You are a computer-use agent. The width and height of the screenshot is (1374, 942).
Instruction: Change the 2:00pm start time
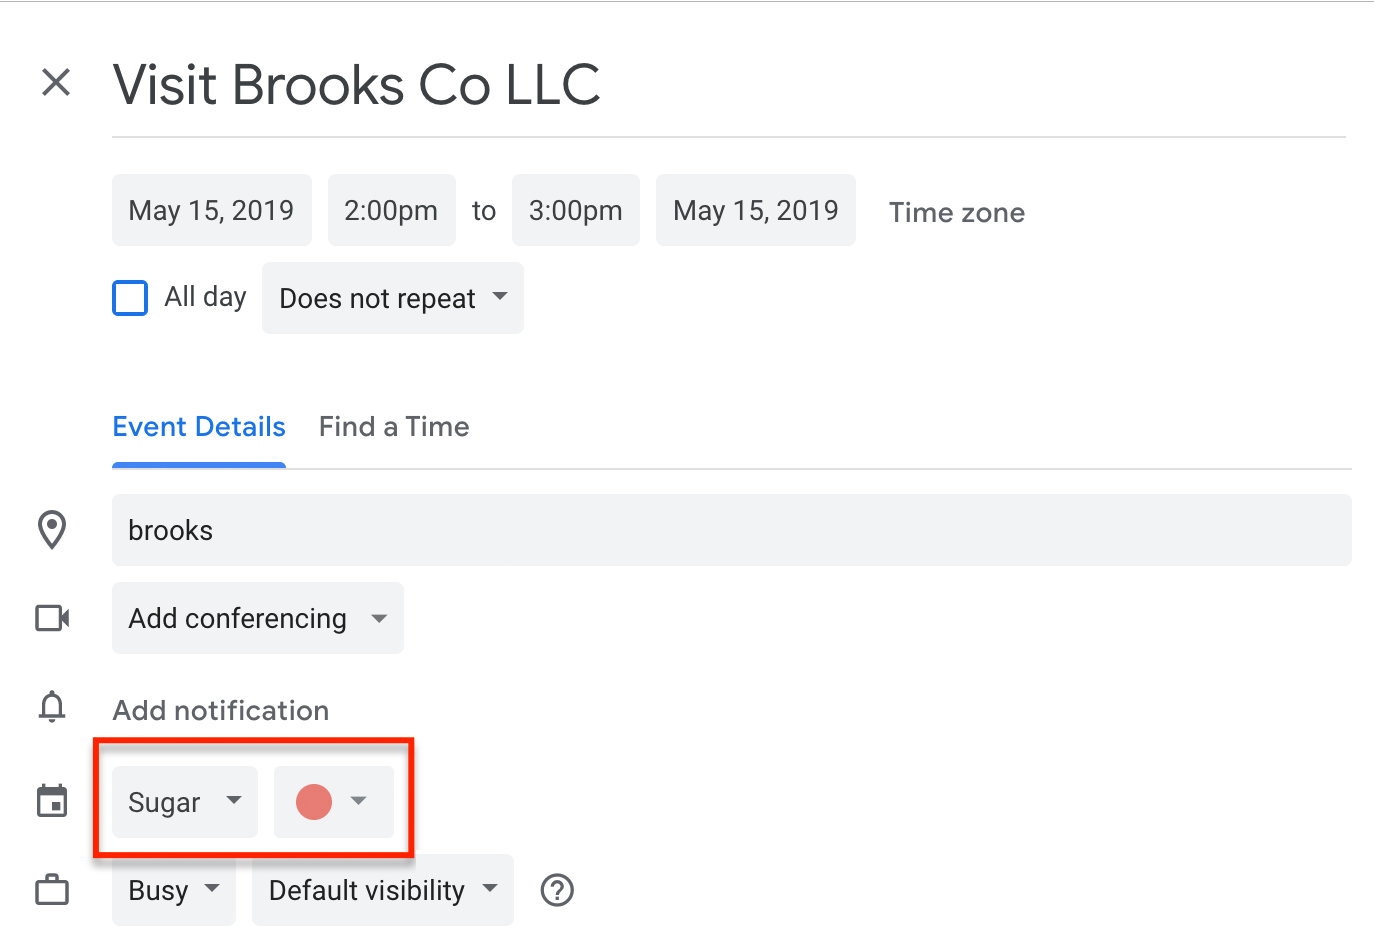pyautogui.click(x=391, y=210)
